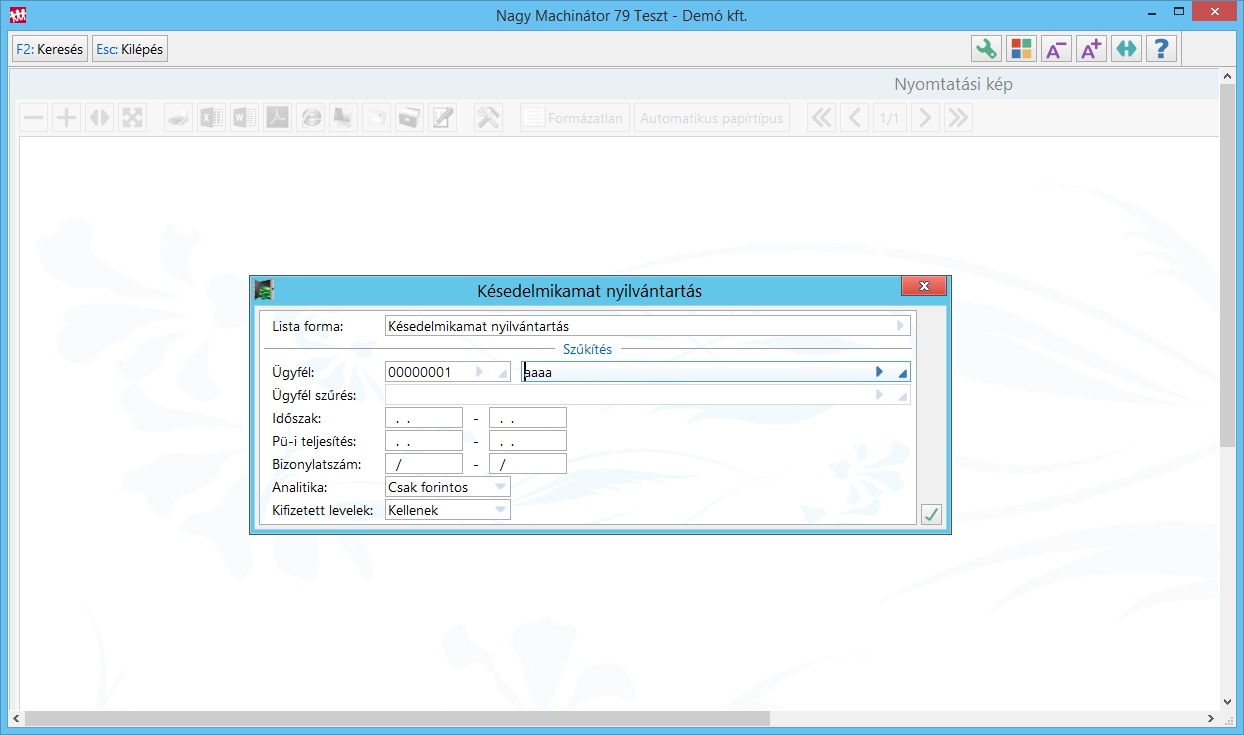Click the Ügyfél name field containing aaaa

click(x=716, y=372)
